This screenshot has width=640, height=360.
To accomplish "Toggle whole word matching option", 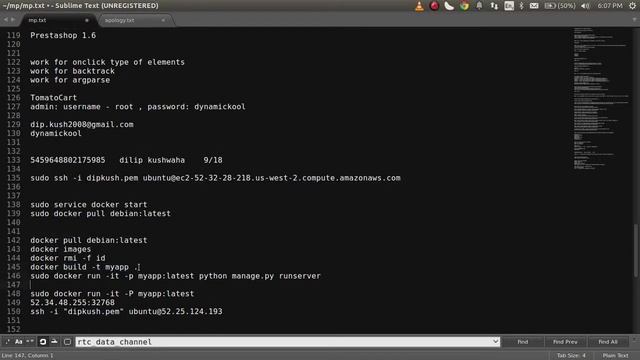I will pos(30,342).
